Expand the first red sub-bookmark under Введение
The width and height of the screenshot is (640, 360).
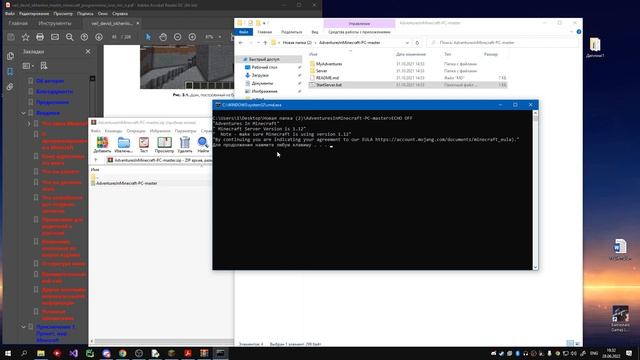[x=29, y=124]
